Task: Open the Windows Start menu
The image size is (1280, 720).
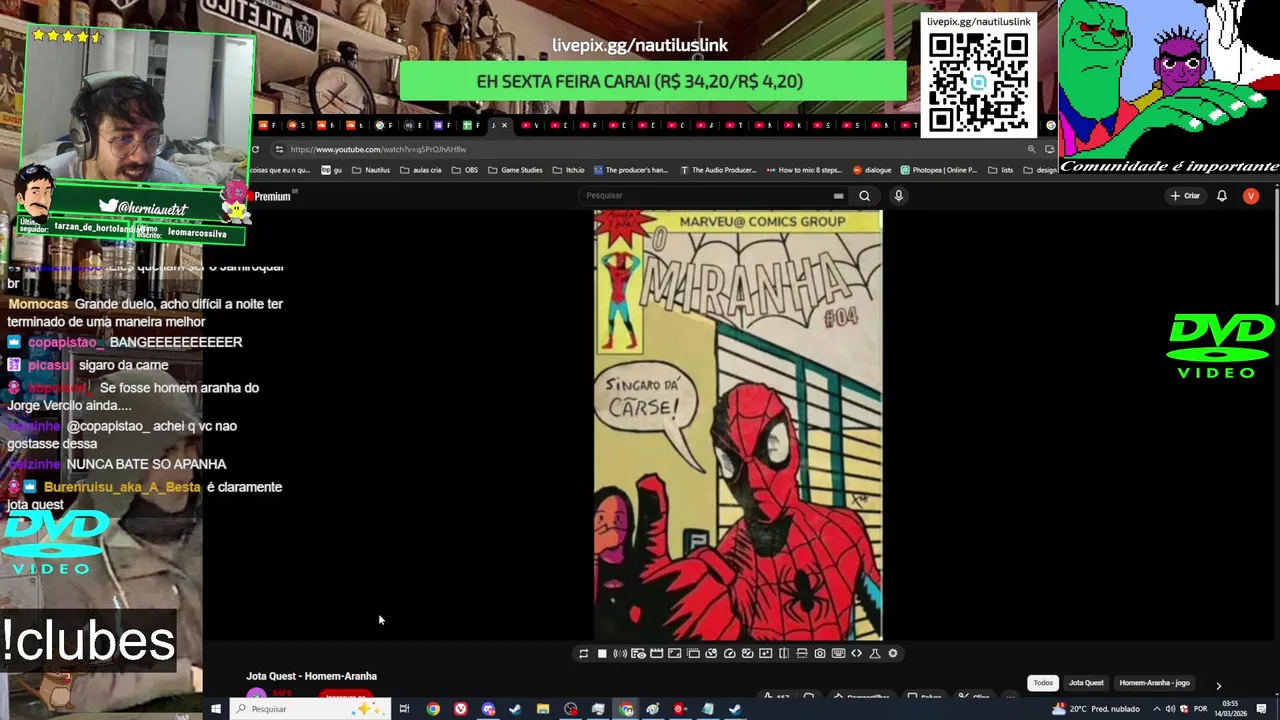Action: click(x=215, y=709)
